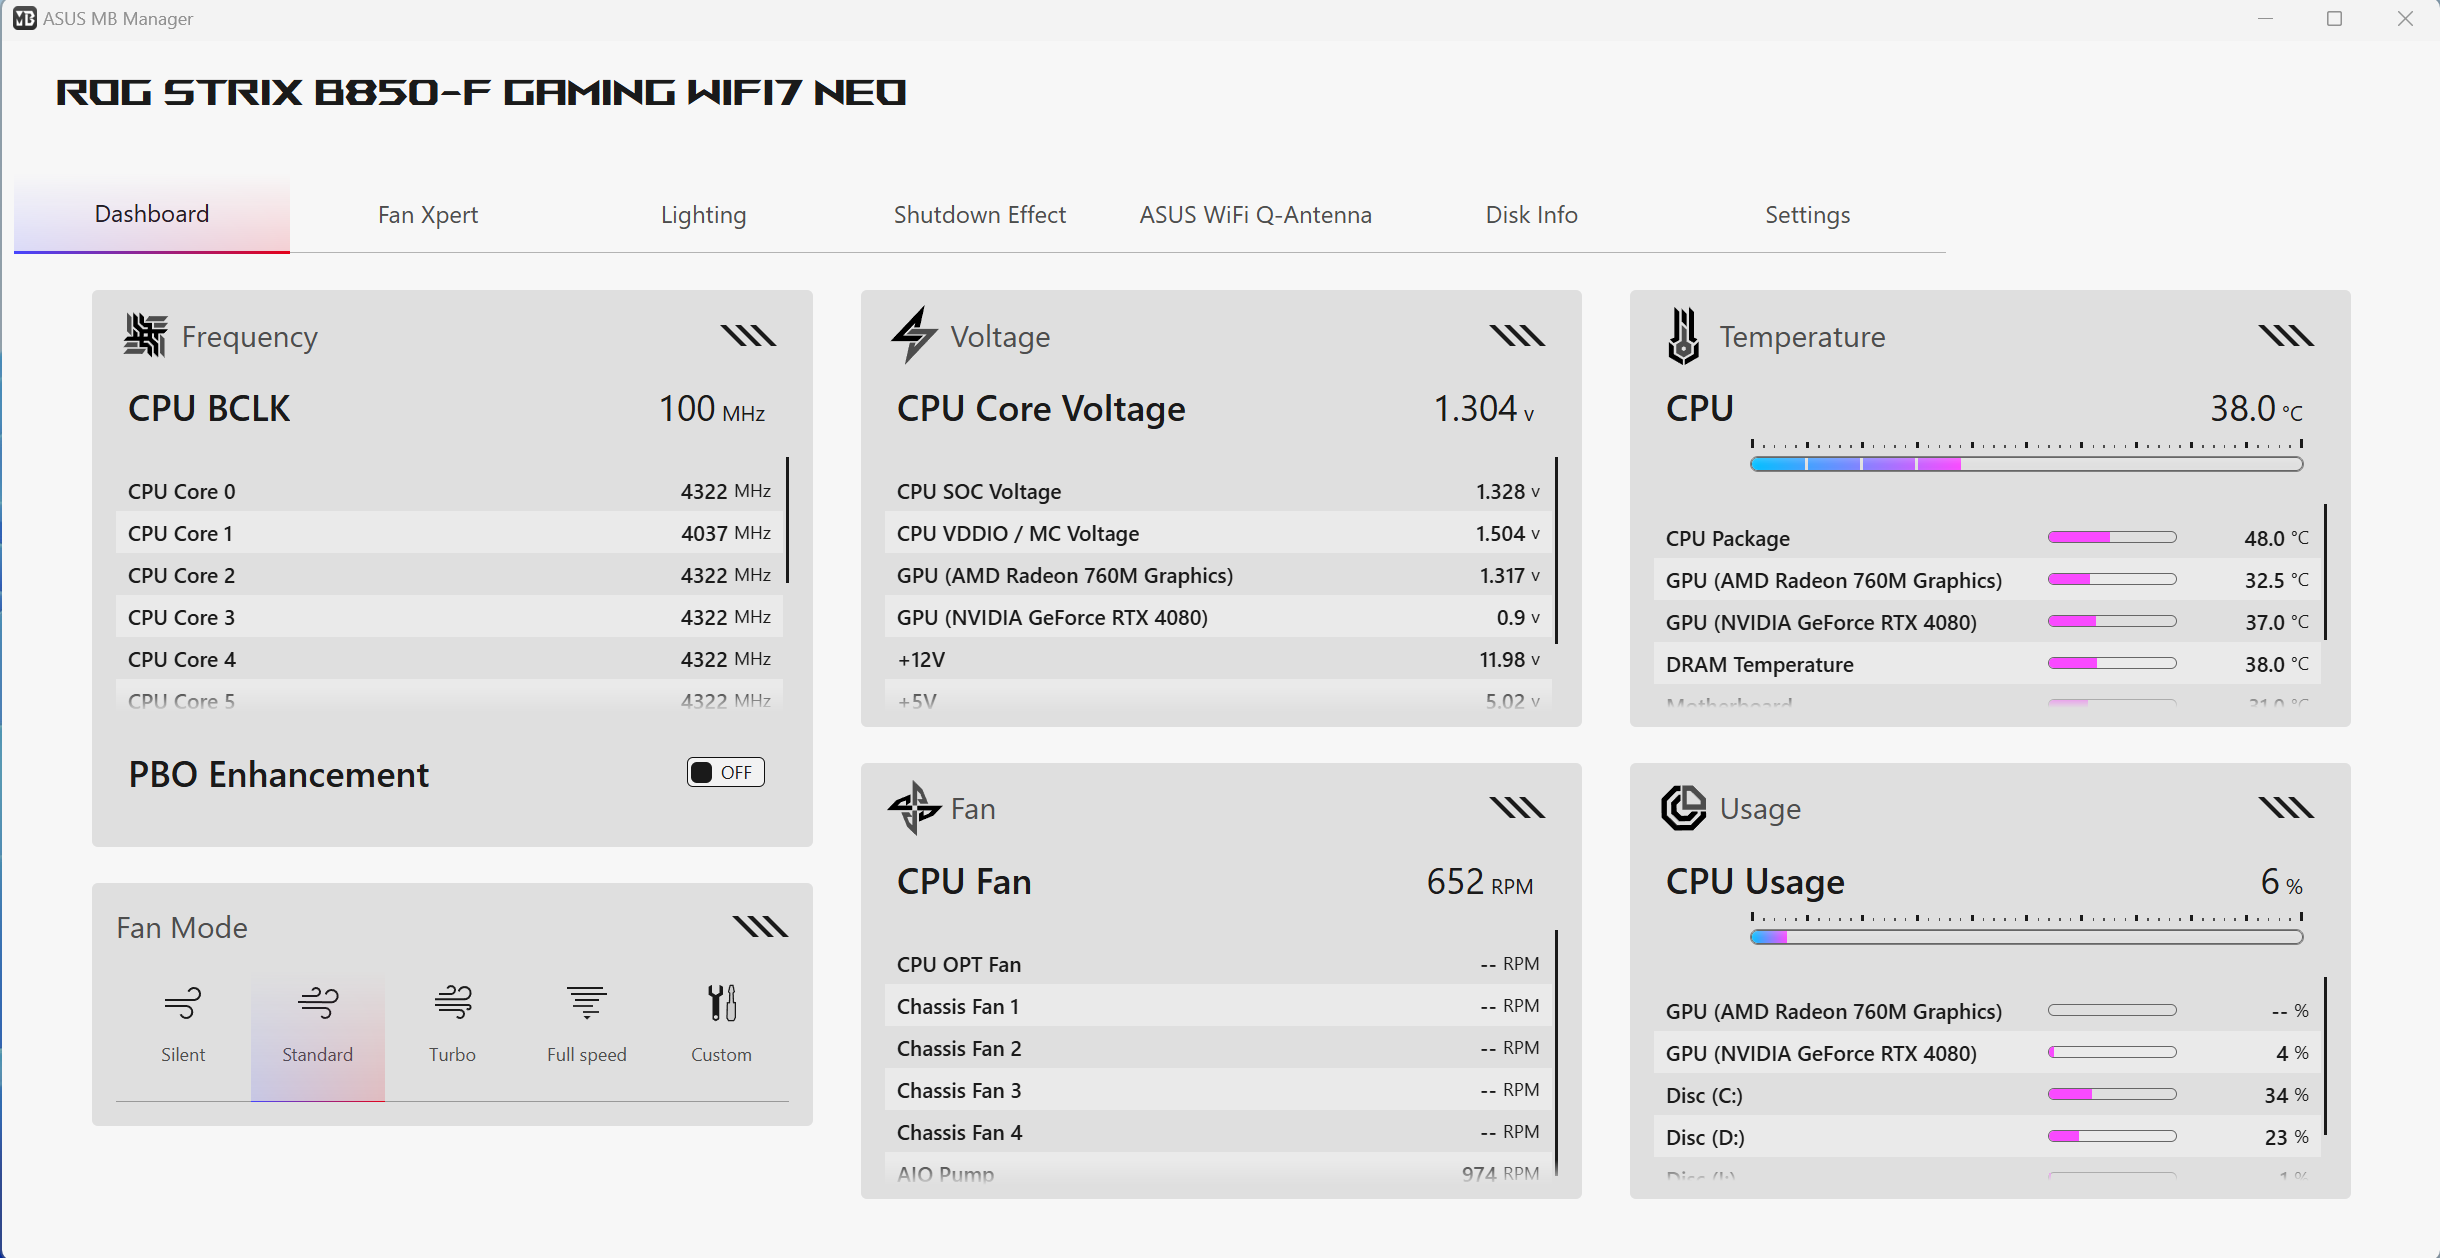
Task: Open the Disk Info tab
Action: pyautogui.click(x=1532, y=215)
